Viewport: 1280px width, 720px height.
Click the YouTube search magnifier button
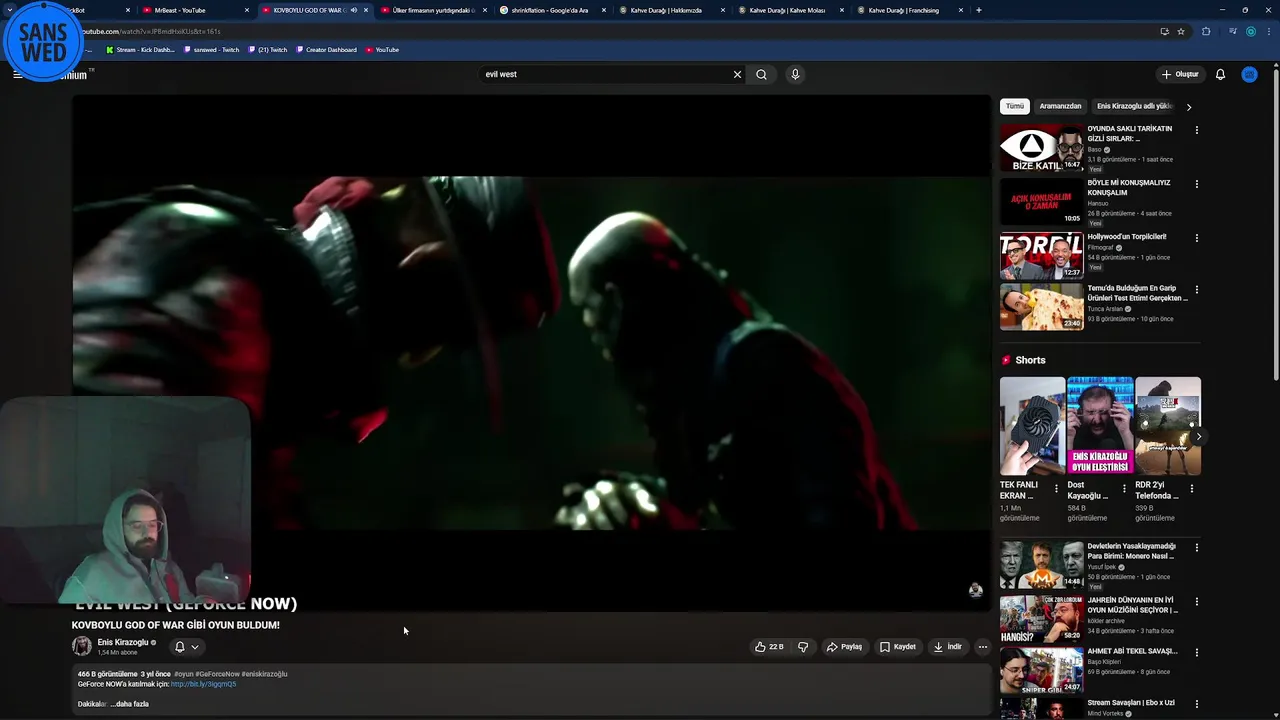click(x=761, y=74)
